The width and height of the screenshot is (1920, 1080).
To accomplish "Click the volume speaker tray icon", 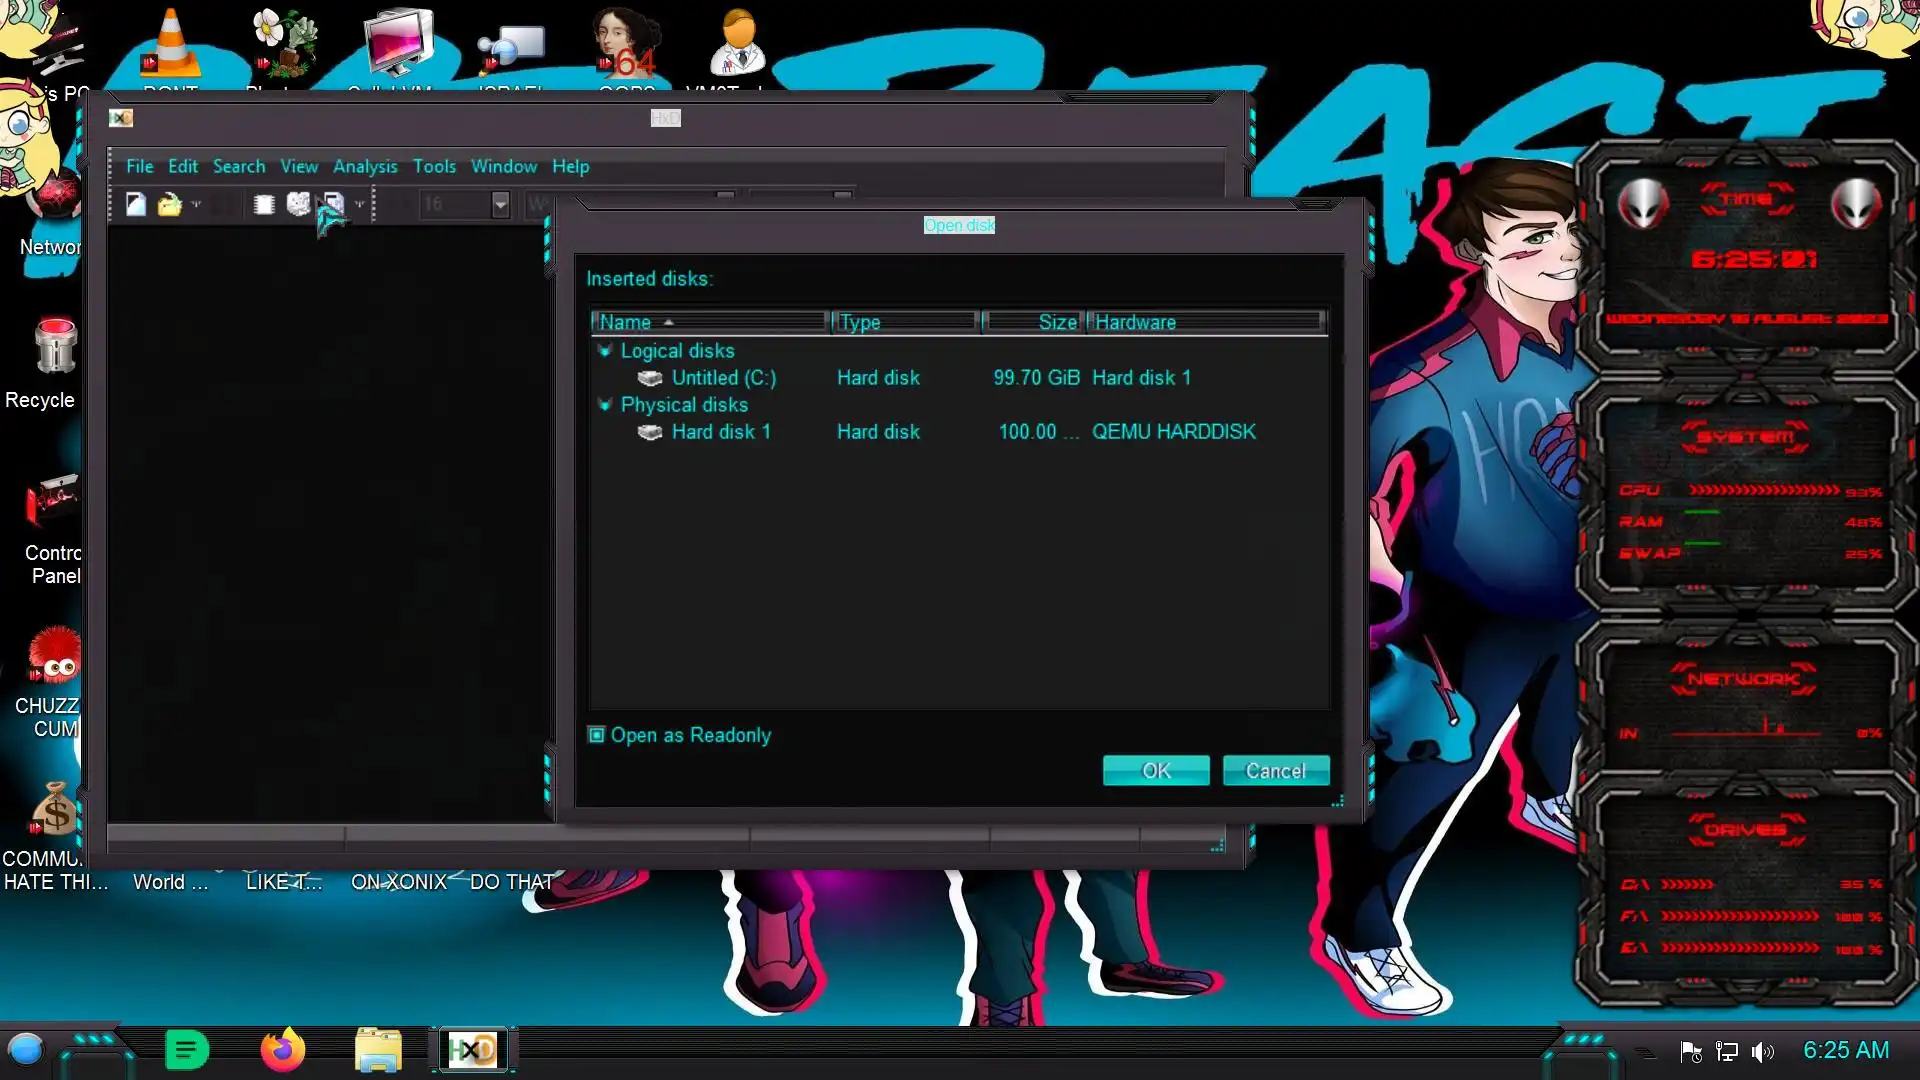I will pyautogui.click(x=1762, y=1051).
